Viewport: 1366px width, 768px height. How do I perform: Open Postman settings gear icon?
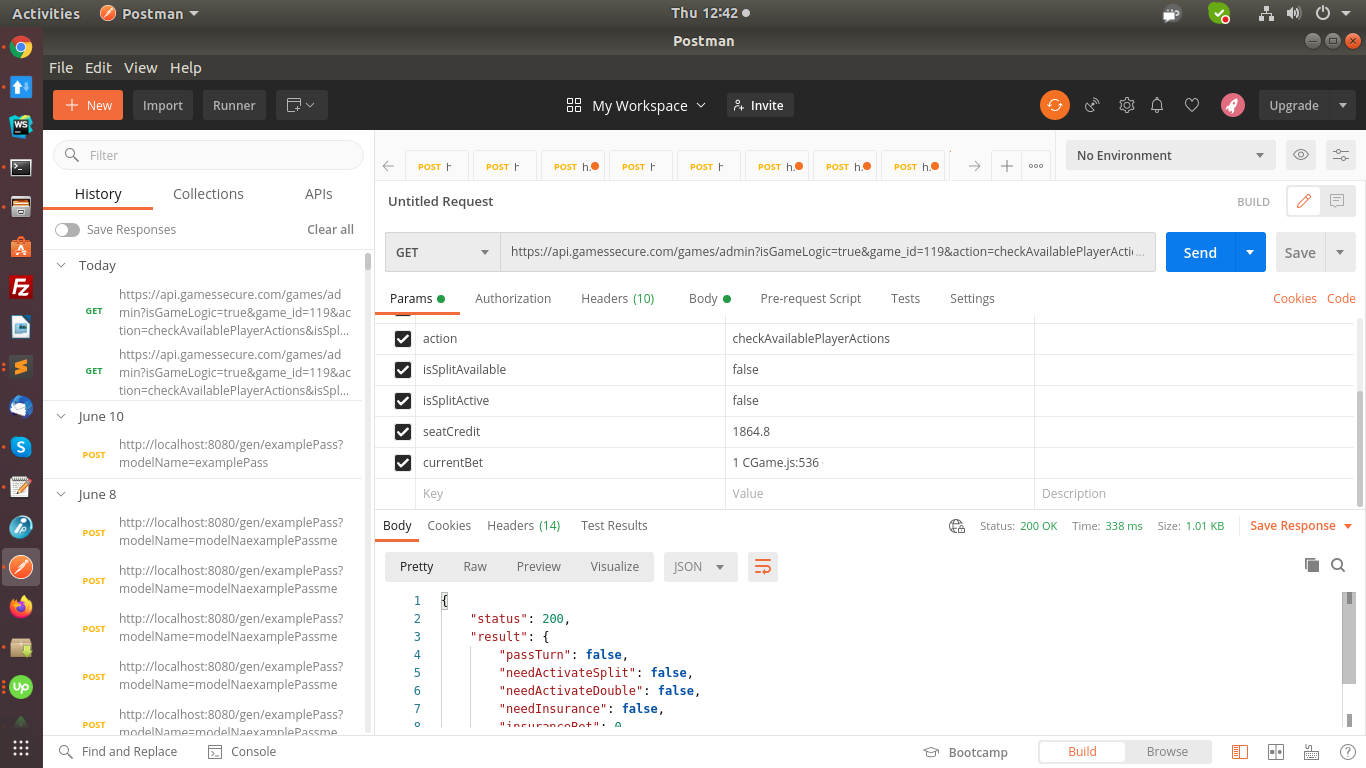click(1126, 105)
